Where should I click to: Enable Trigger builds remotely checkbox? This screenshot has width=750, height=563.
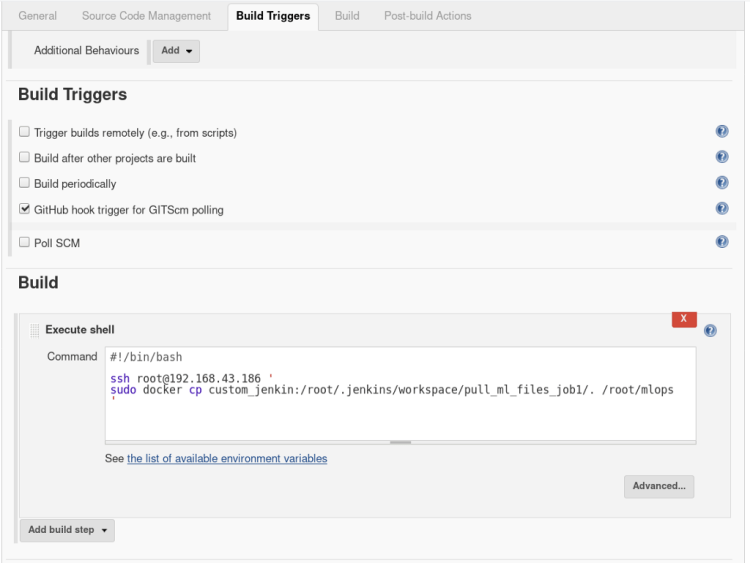pyautogui.click(x=25, y=132)
